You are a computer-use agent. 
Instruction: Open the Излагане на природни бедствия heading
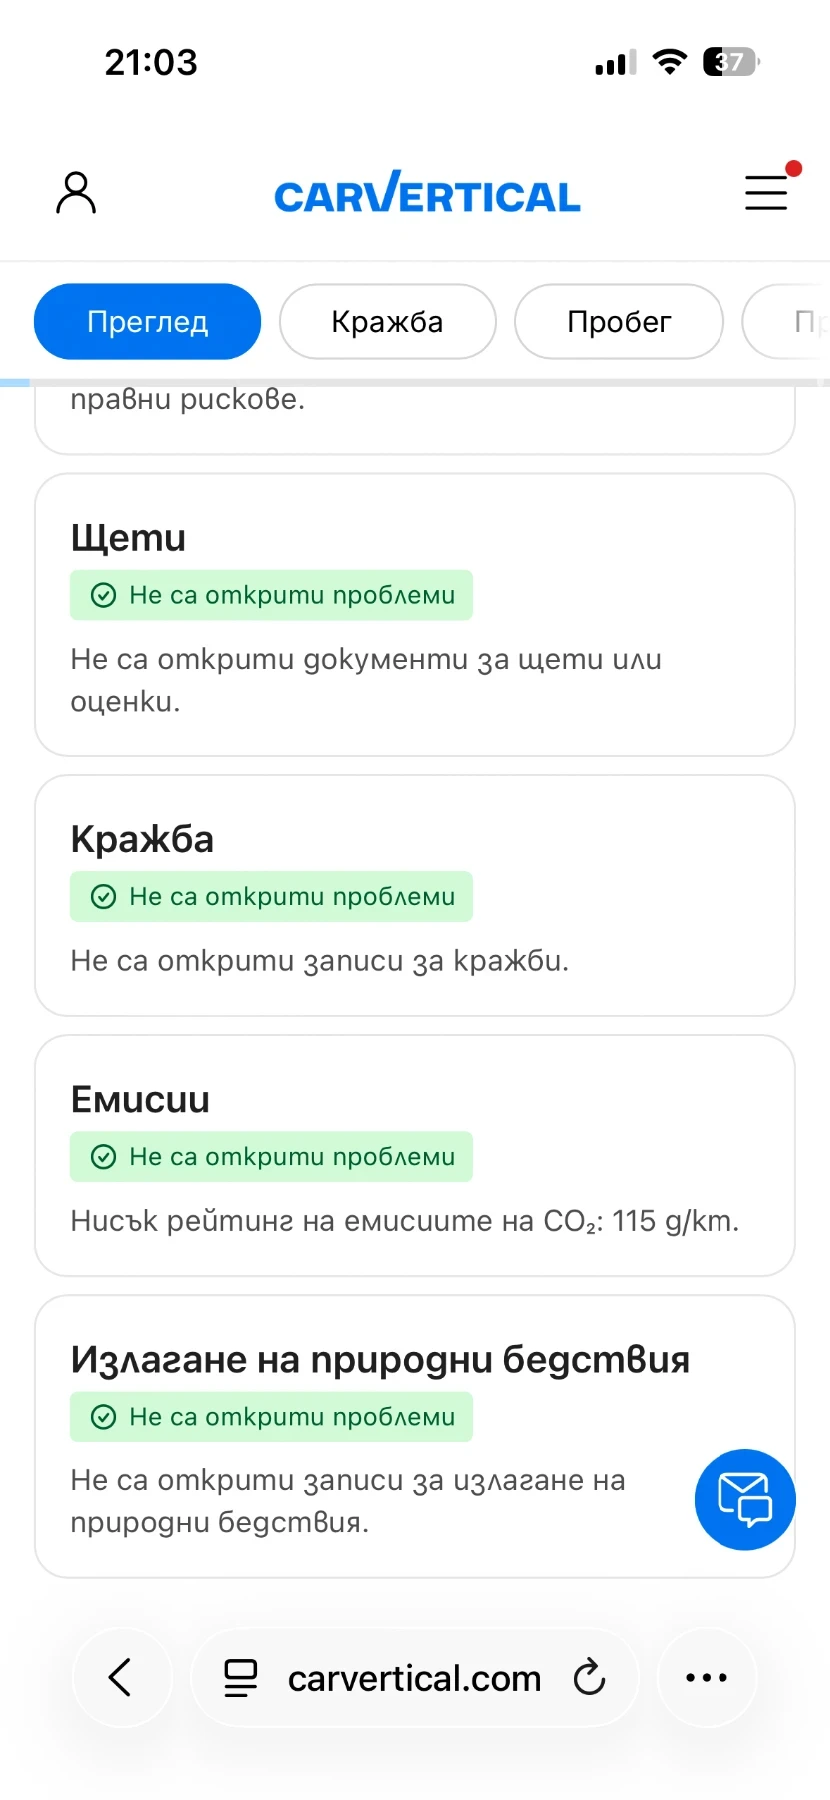point(380,1360)
